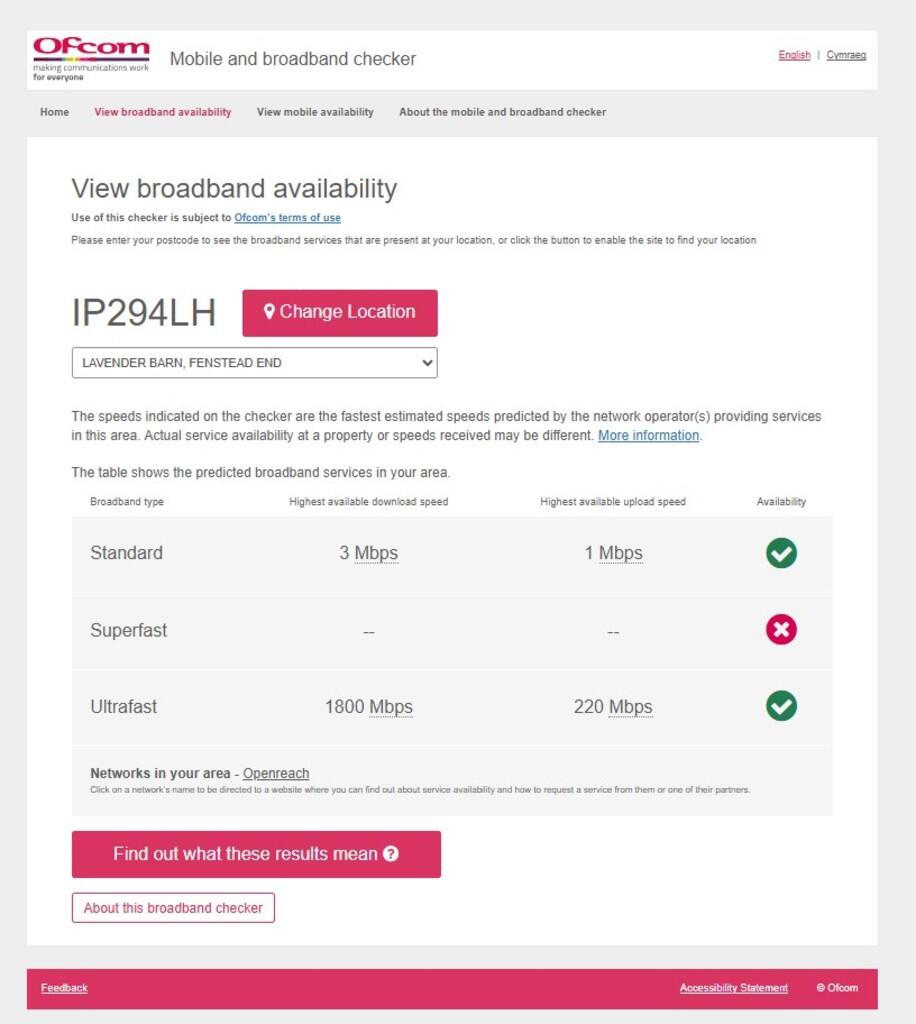Open About the mobile and broadband checker
This screenshot has width=916, height=1024.
502,112
